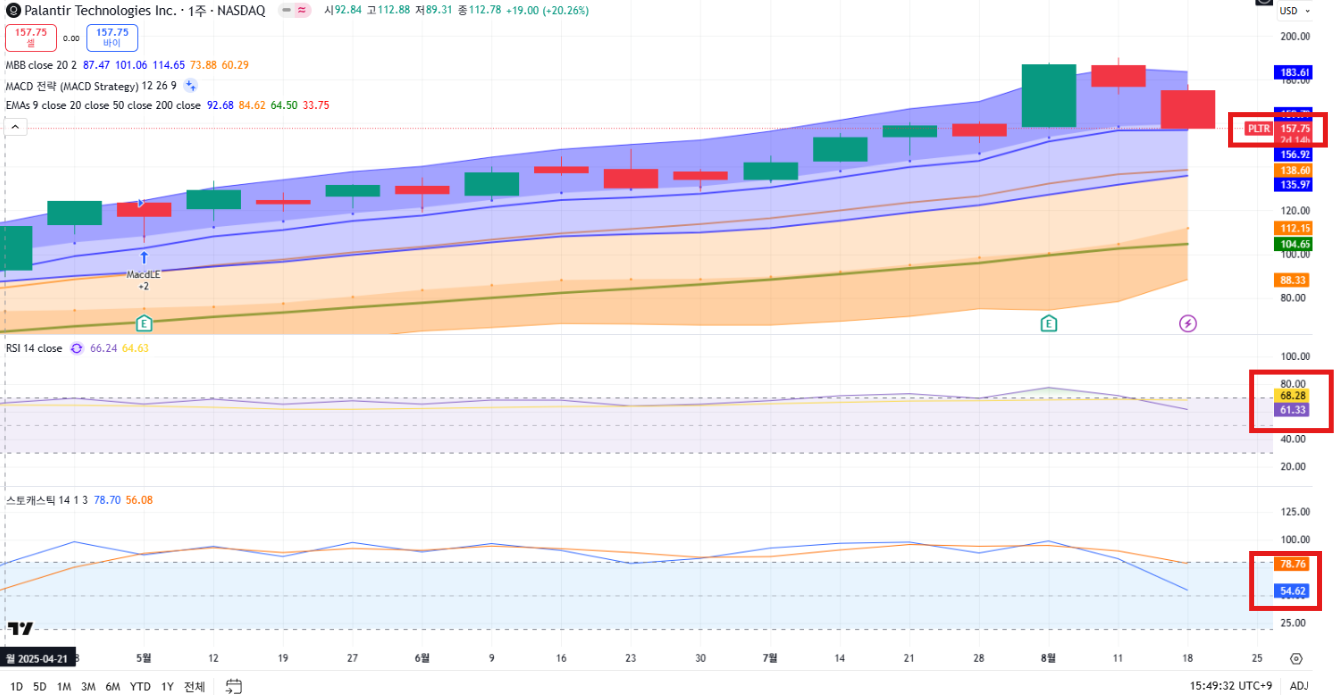Click the 183.61 blue price label

tap(1295, 73)
